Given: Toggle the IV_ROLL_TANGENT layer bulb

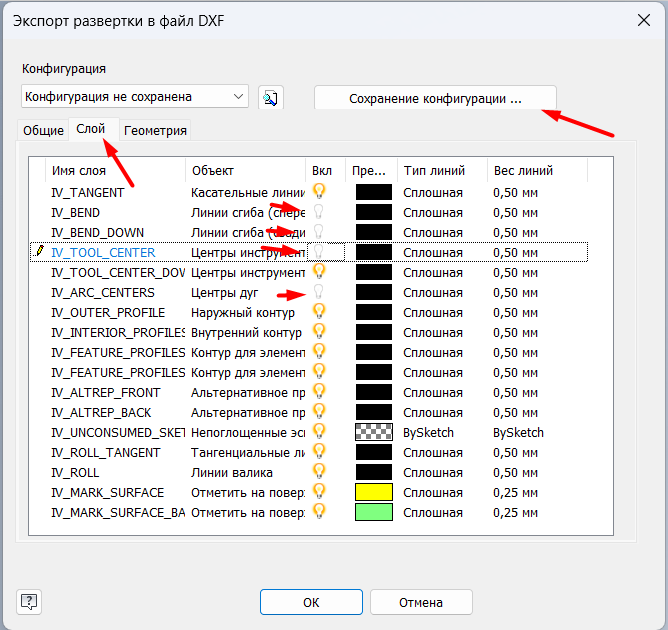Looking at the screenshot, I should pyautogui.click(x=319, y=452).
